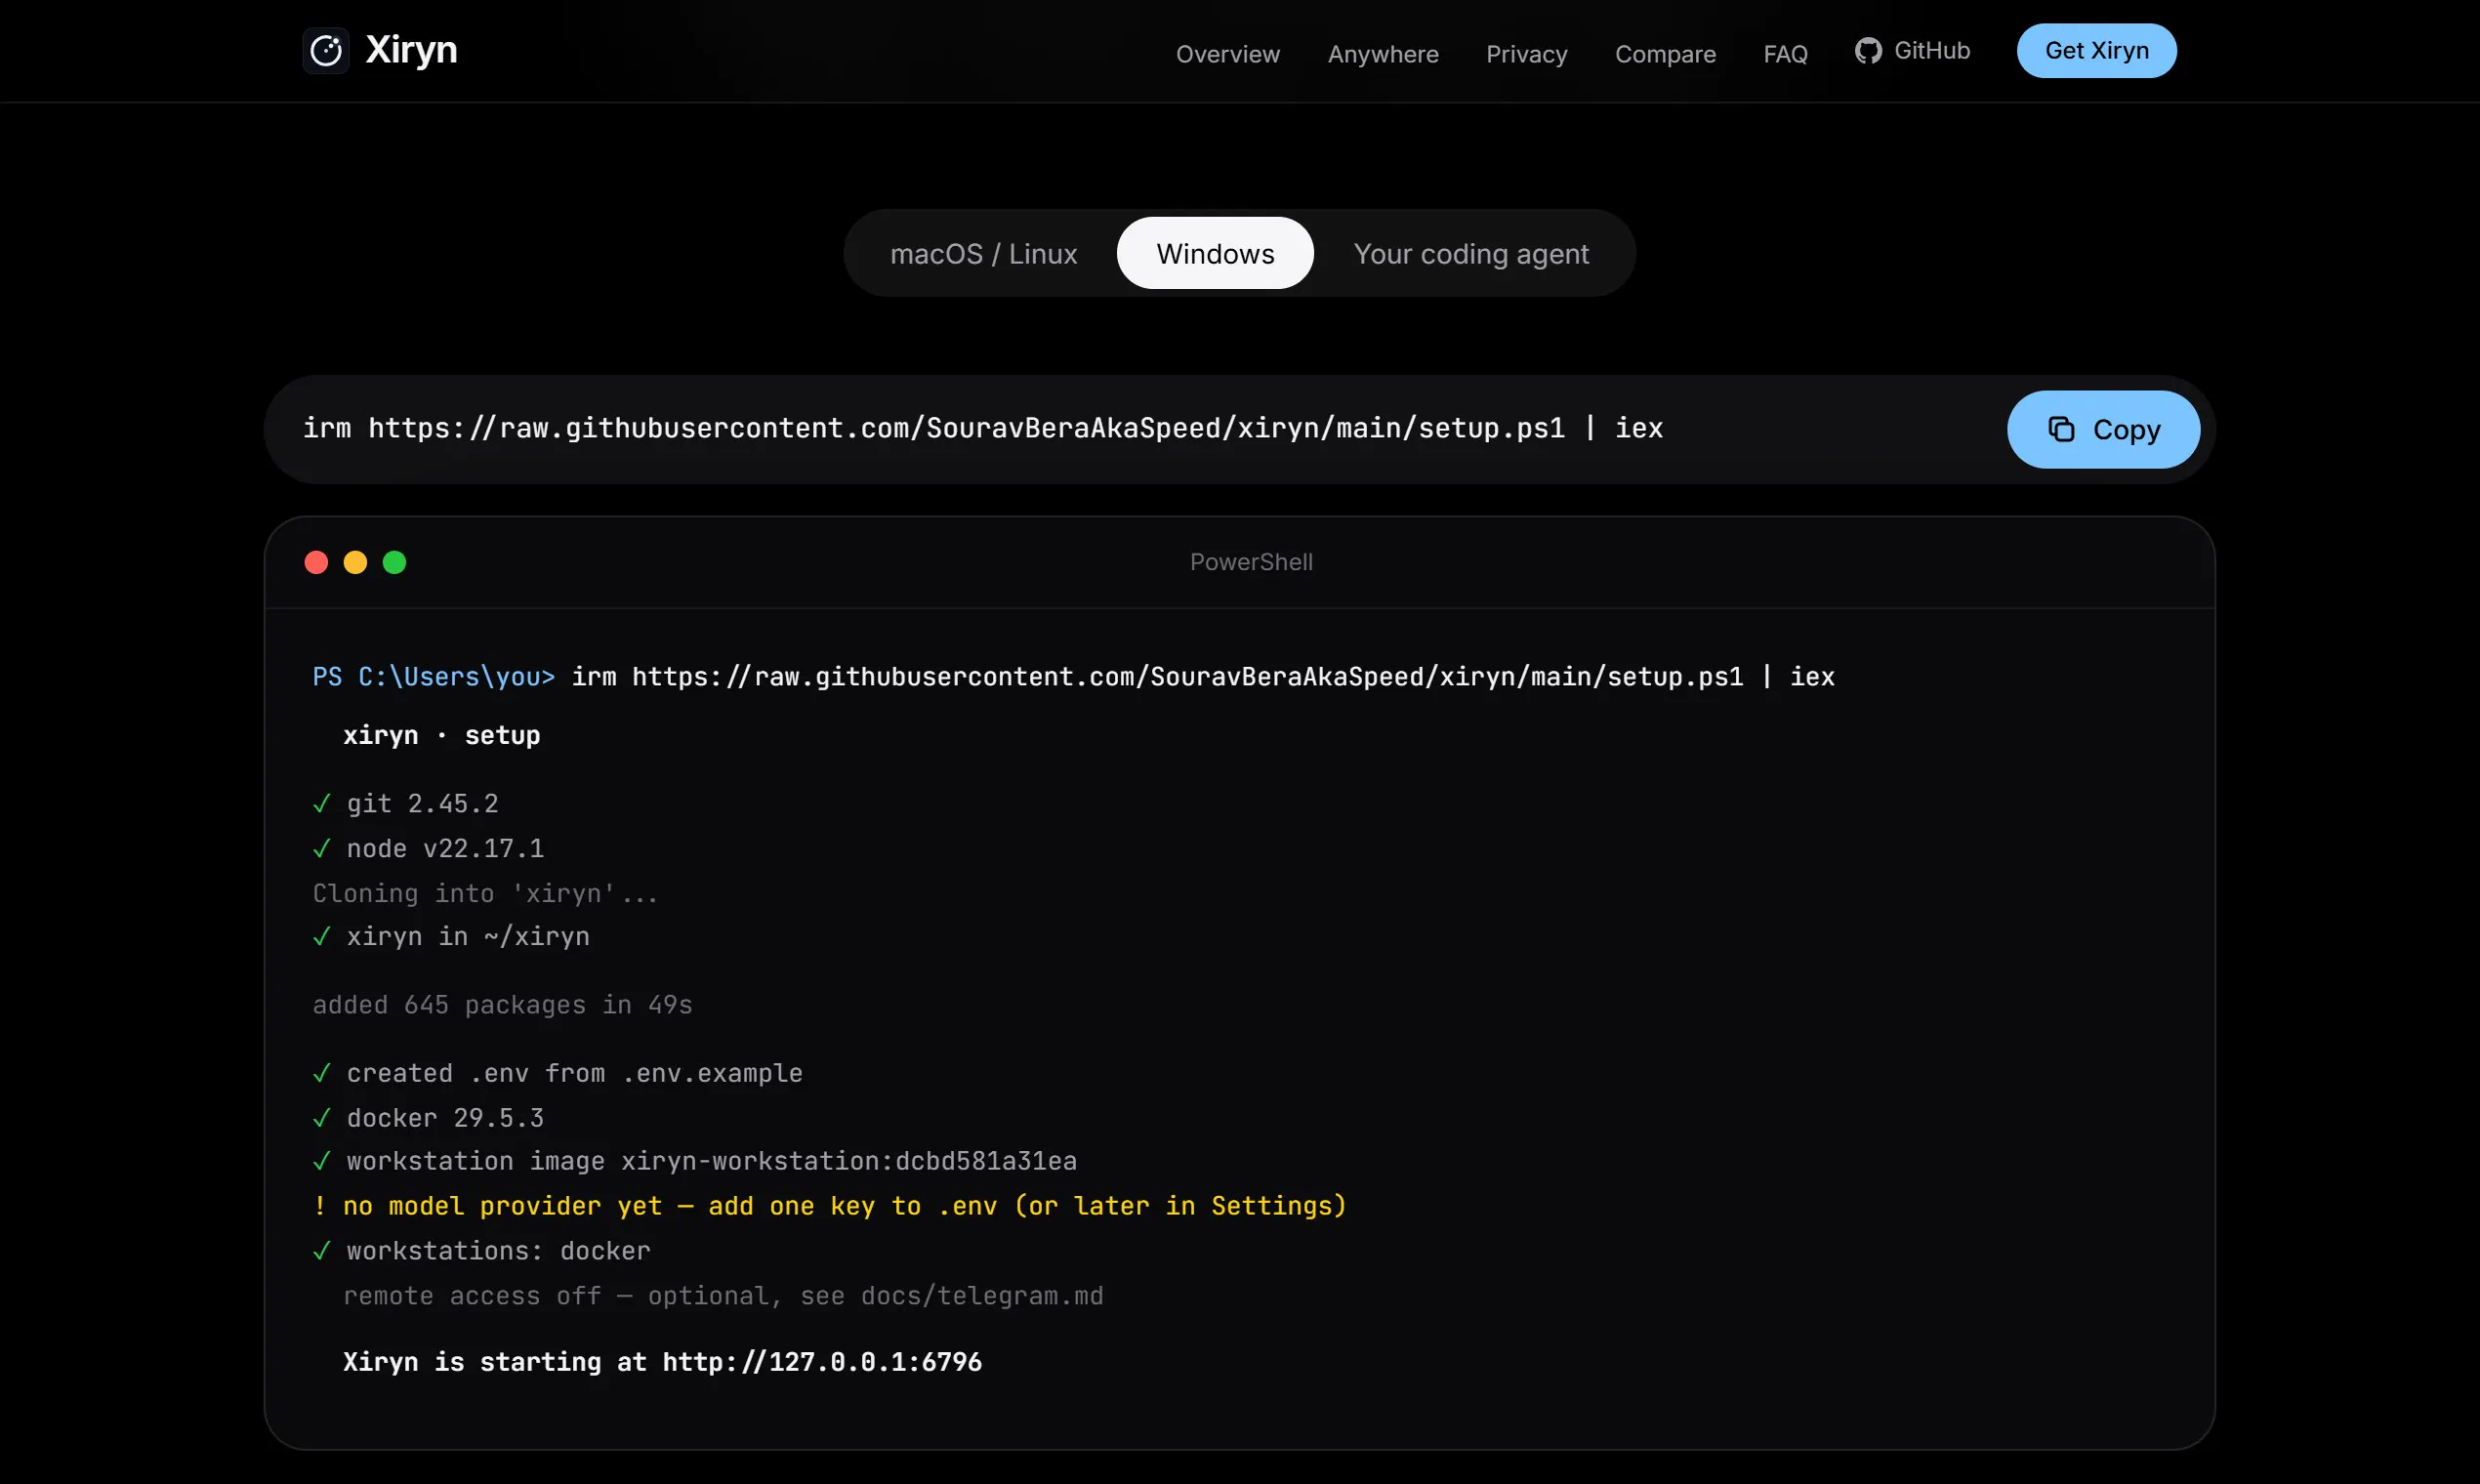Viewport: 2480px width, 1484px height.
Task: Open the FAQ nav link
Action: 1785,54
